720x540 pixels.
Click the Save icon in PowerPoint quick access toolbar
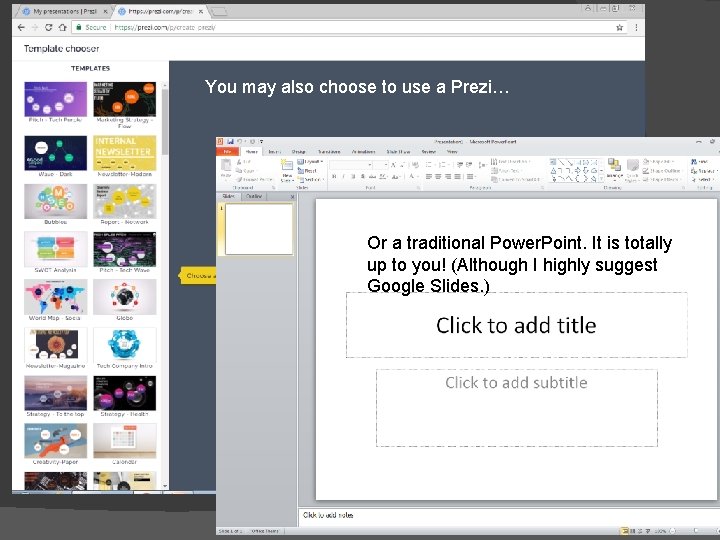231,142
